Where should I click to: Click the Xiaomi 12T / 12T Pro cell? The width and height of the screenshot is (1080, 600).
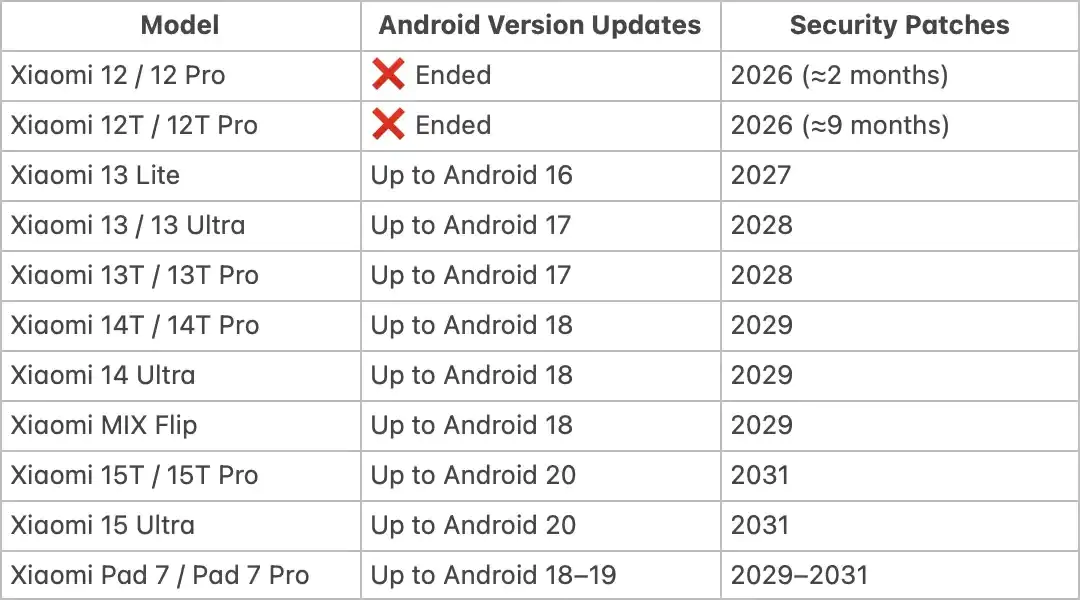(x=134, y=125)
